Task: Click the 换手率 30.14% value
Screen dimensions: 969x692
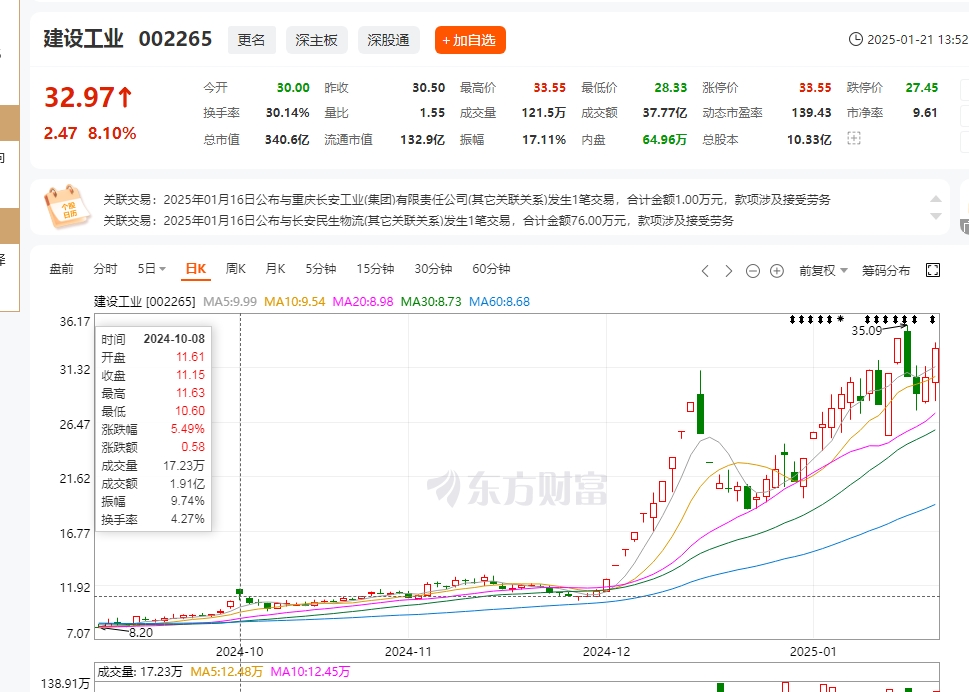Action: [287, 113]
